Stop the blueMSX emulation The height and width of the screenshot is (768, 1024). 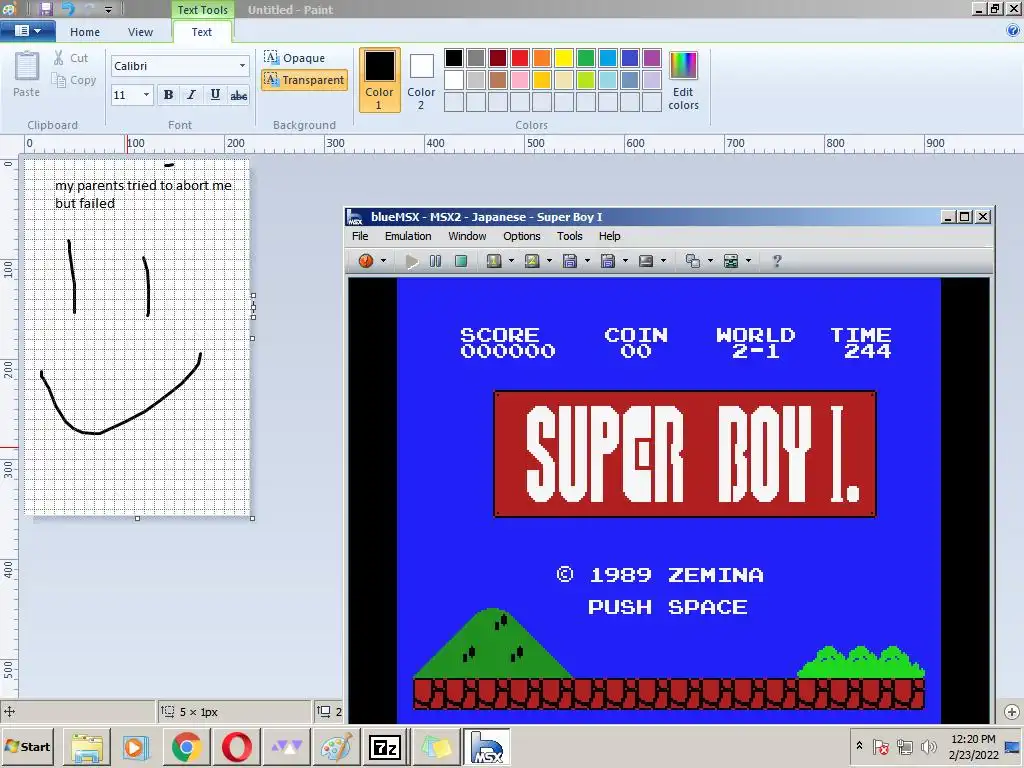[461, 261]
